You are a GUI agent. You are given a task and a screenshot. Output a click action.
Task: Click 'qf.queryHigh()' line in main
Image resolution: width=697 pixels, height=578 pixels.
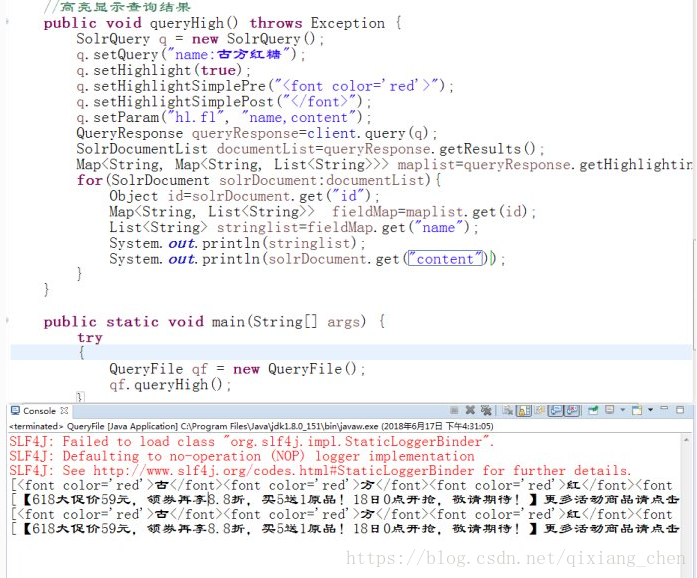pyautogui.click(x=170, y=385)
